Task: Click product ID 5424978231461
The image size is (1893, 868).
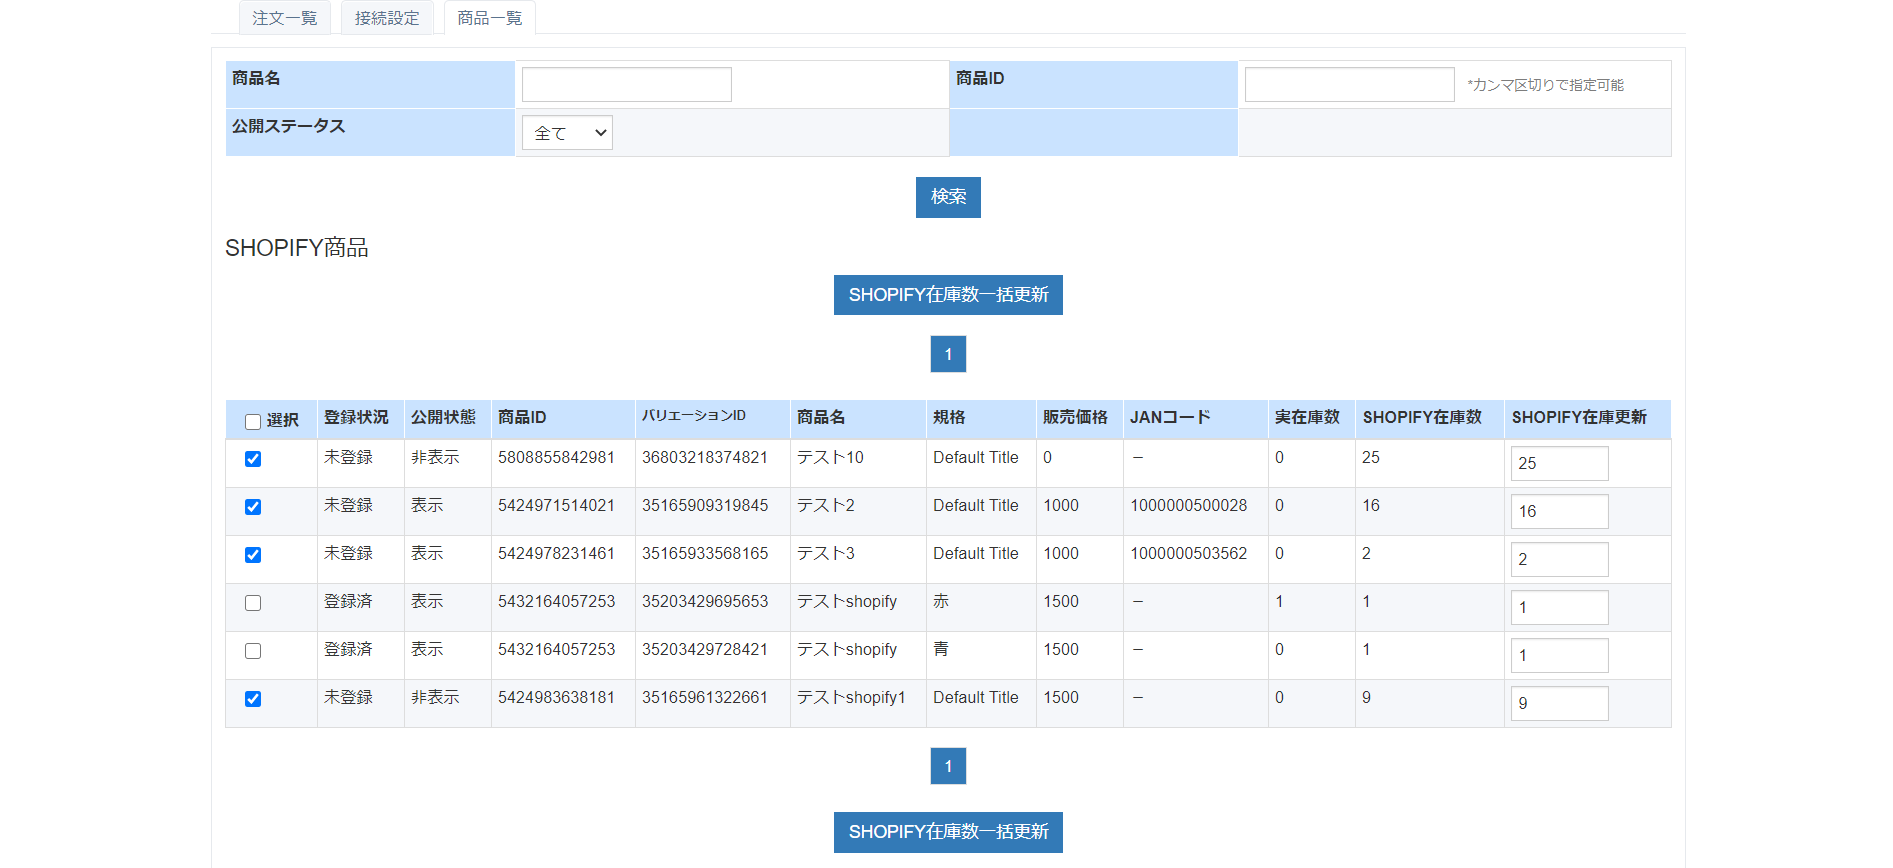Action: (556, 553)
